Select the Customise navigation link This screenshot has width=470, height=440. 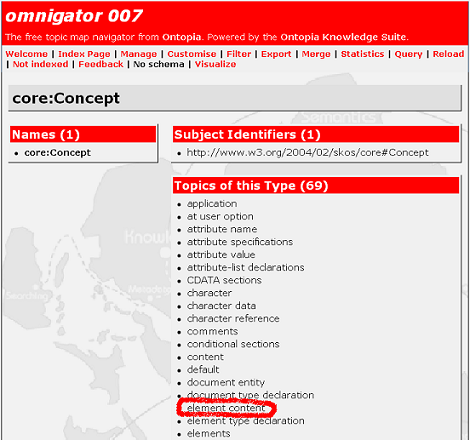(x=192, y=54)
